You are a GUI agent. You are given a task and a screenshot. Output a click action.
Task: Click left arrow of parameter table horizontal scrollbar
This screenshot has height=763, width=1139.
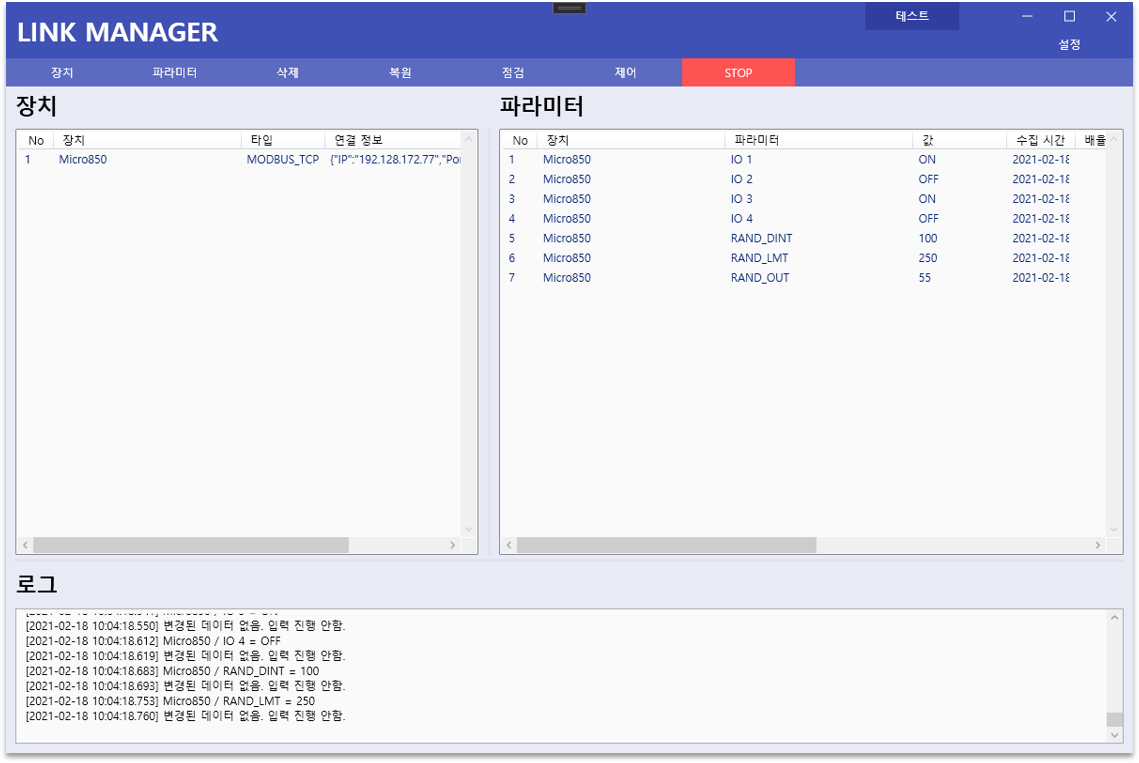(x=509, y=545)
